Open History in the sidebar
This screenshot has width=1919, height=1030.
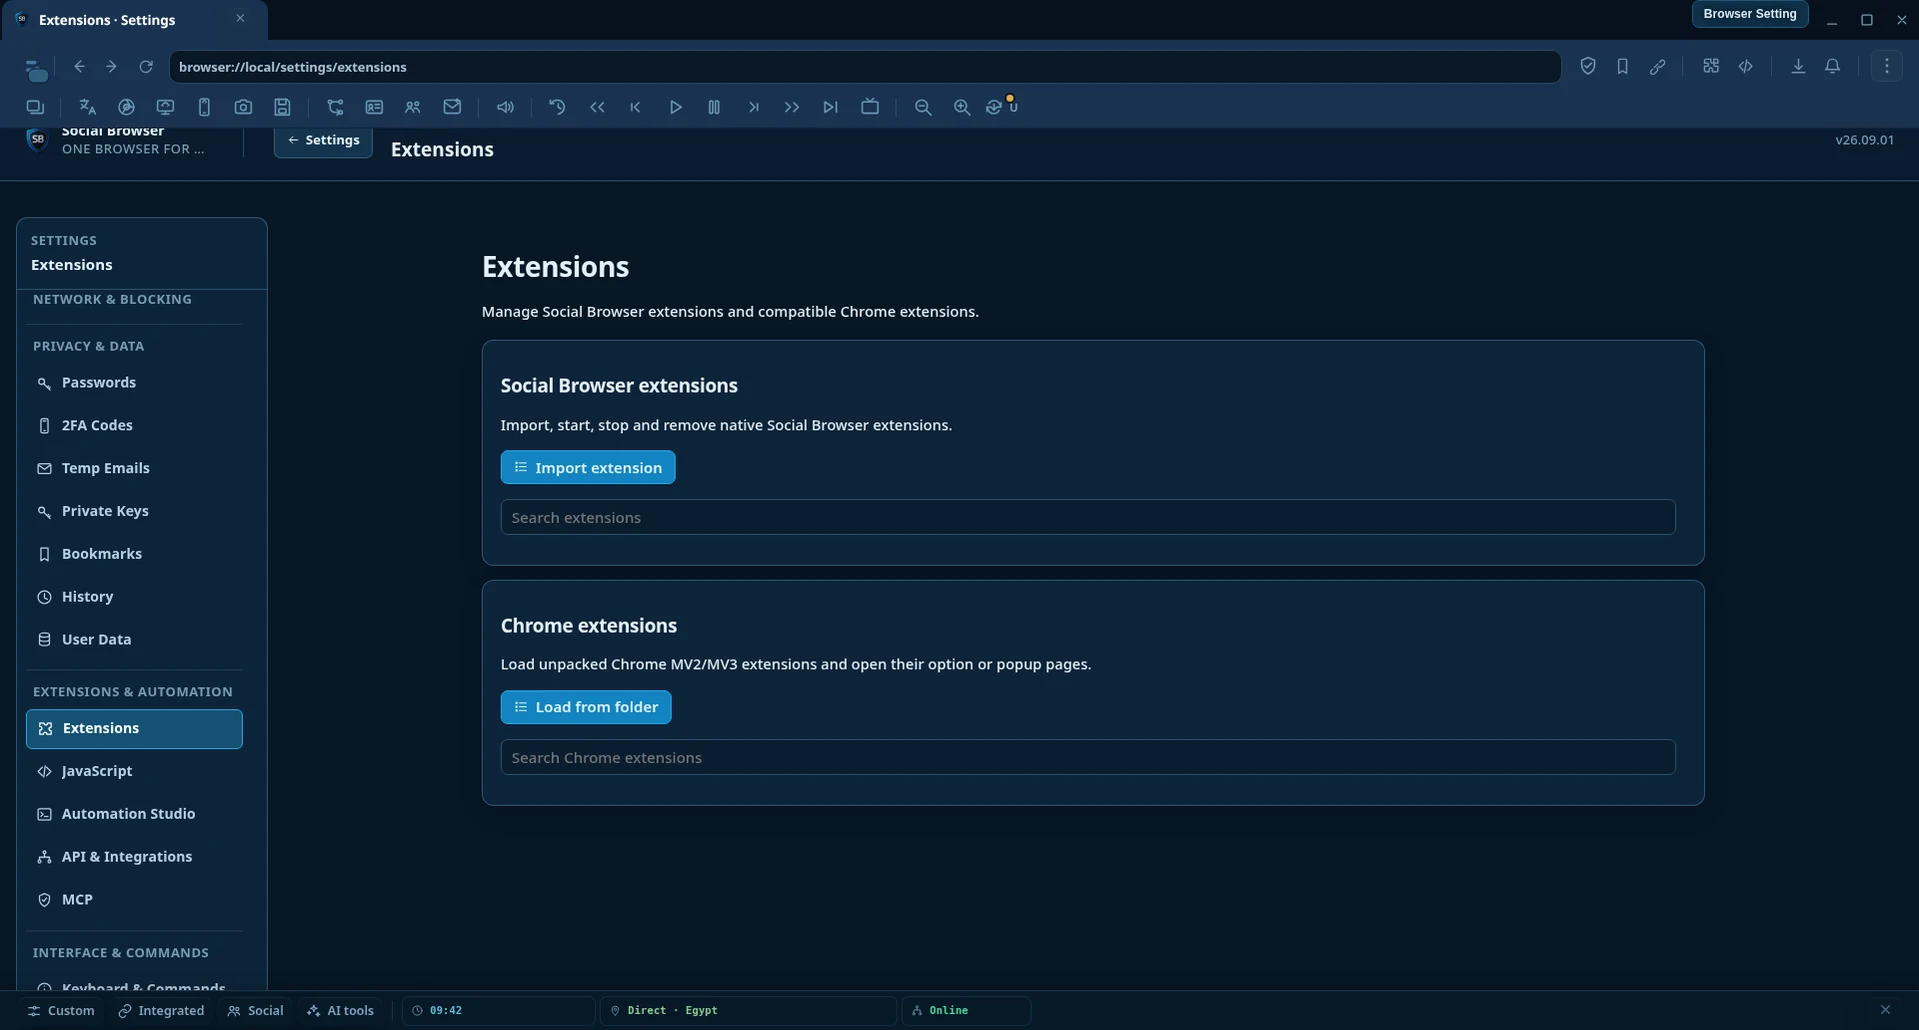[x=134, y=597]
